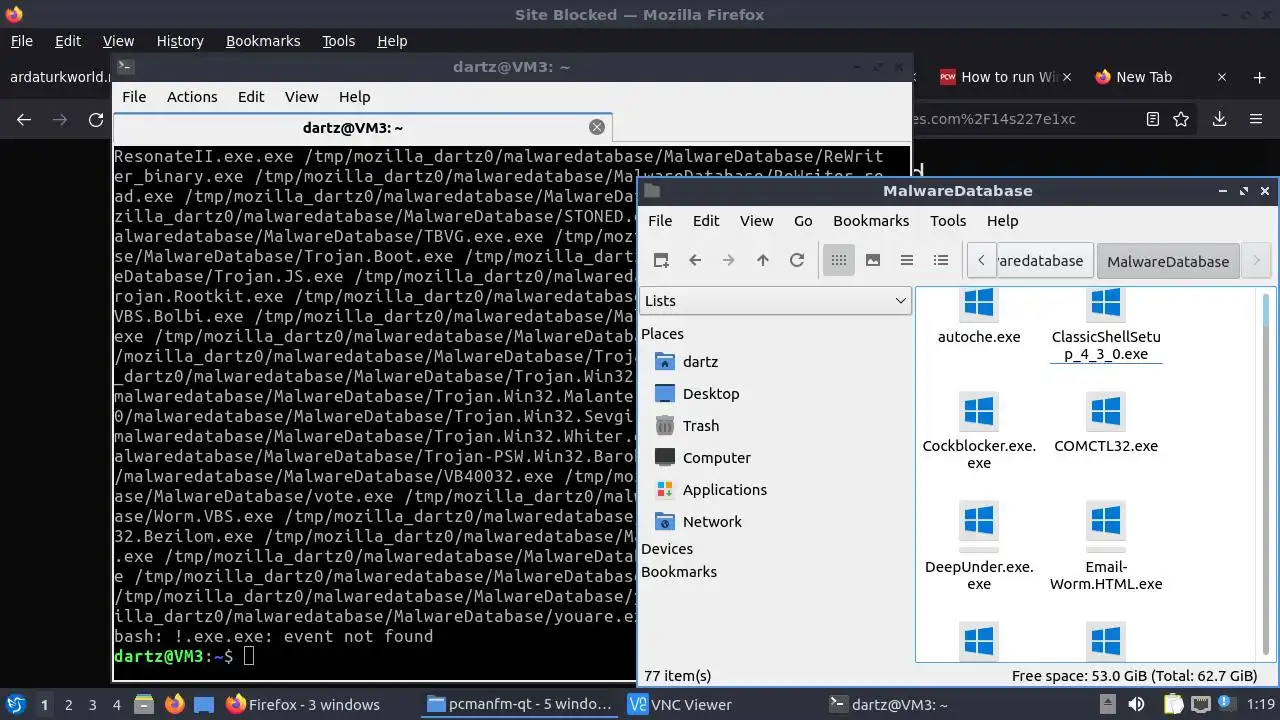Open the terminal Help menu
1280x720 pixels.
point(354,97)
